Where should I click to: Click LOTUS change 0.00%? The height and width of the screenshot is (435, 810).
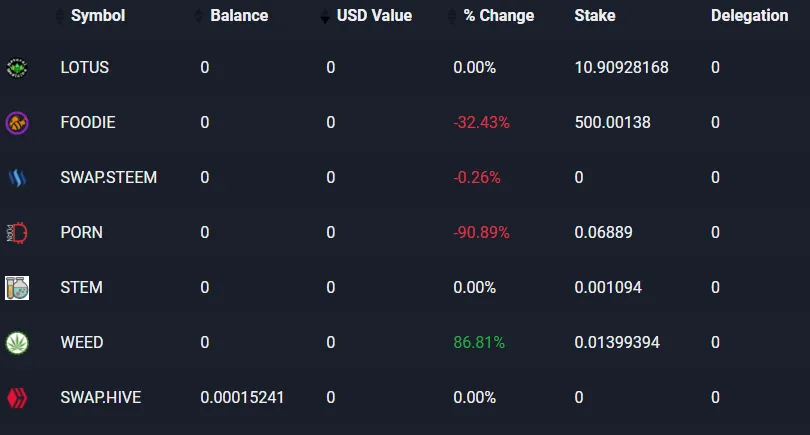pos(475,68)
